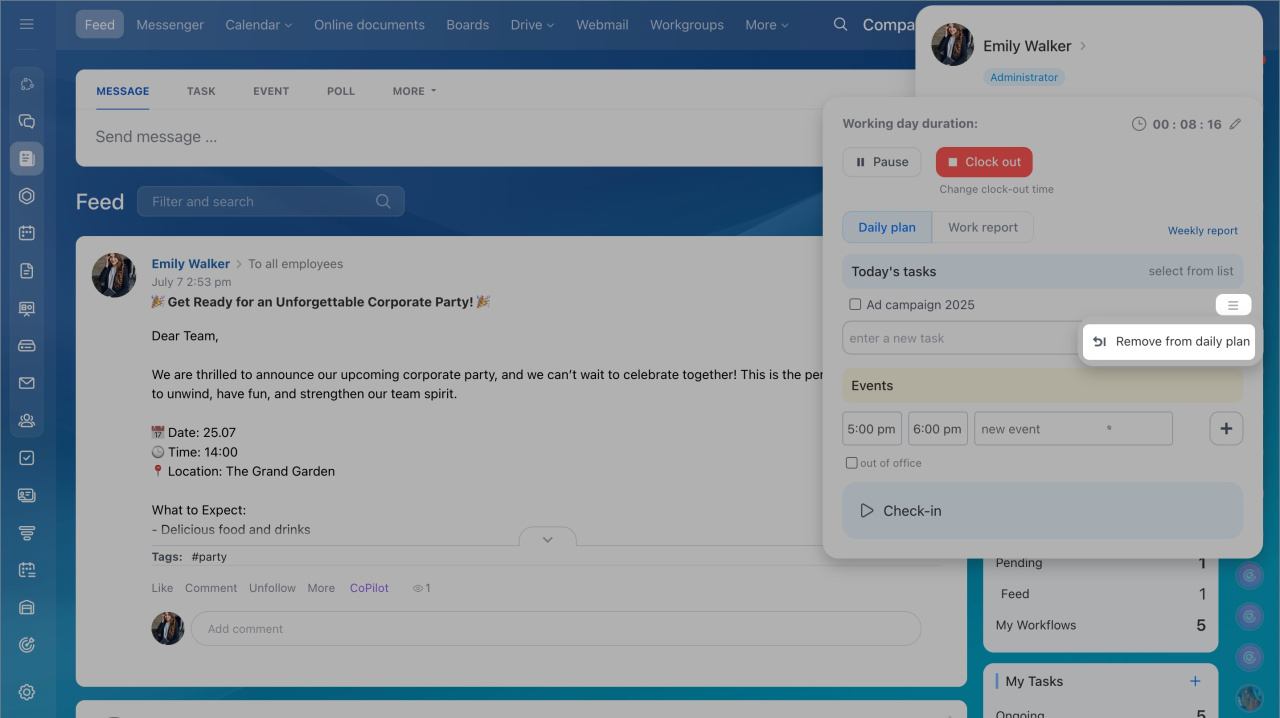Click the pencil icon to edit working time
This screenshot has width=1280, height=718.
click(x=1235, y=124)
